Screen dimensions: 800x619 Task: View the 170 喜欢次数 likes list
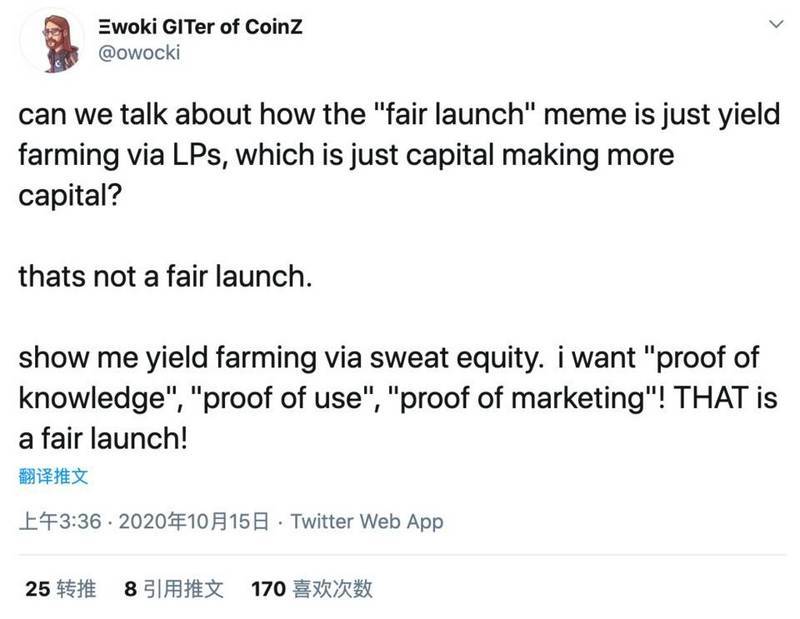(x=311, y=588)
